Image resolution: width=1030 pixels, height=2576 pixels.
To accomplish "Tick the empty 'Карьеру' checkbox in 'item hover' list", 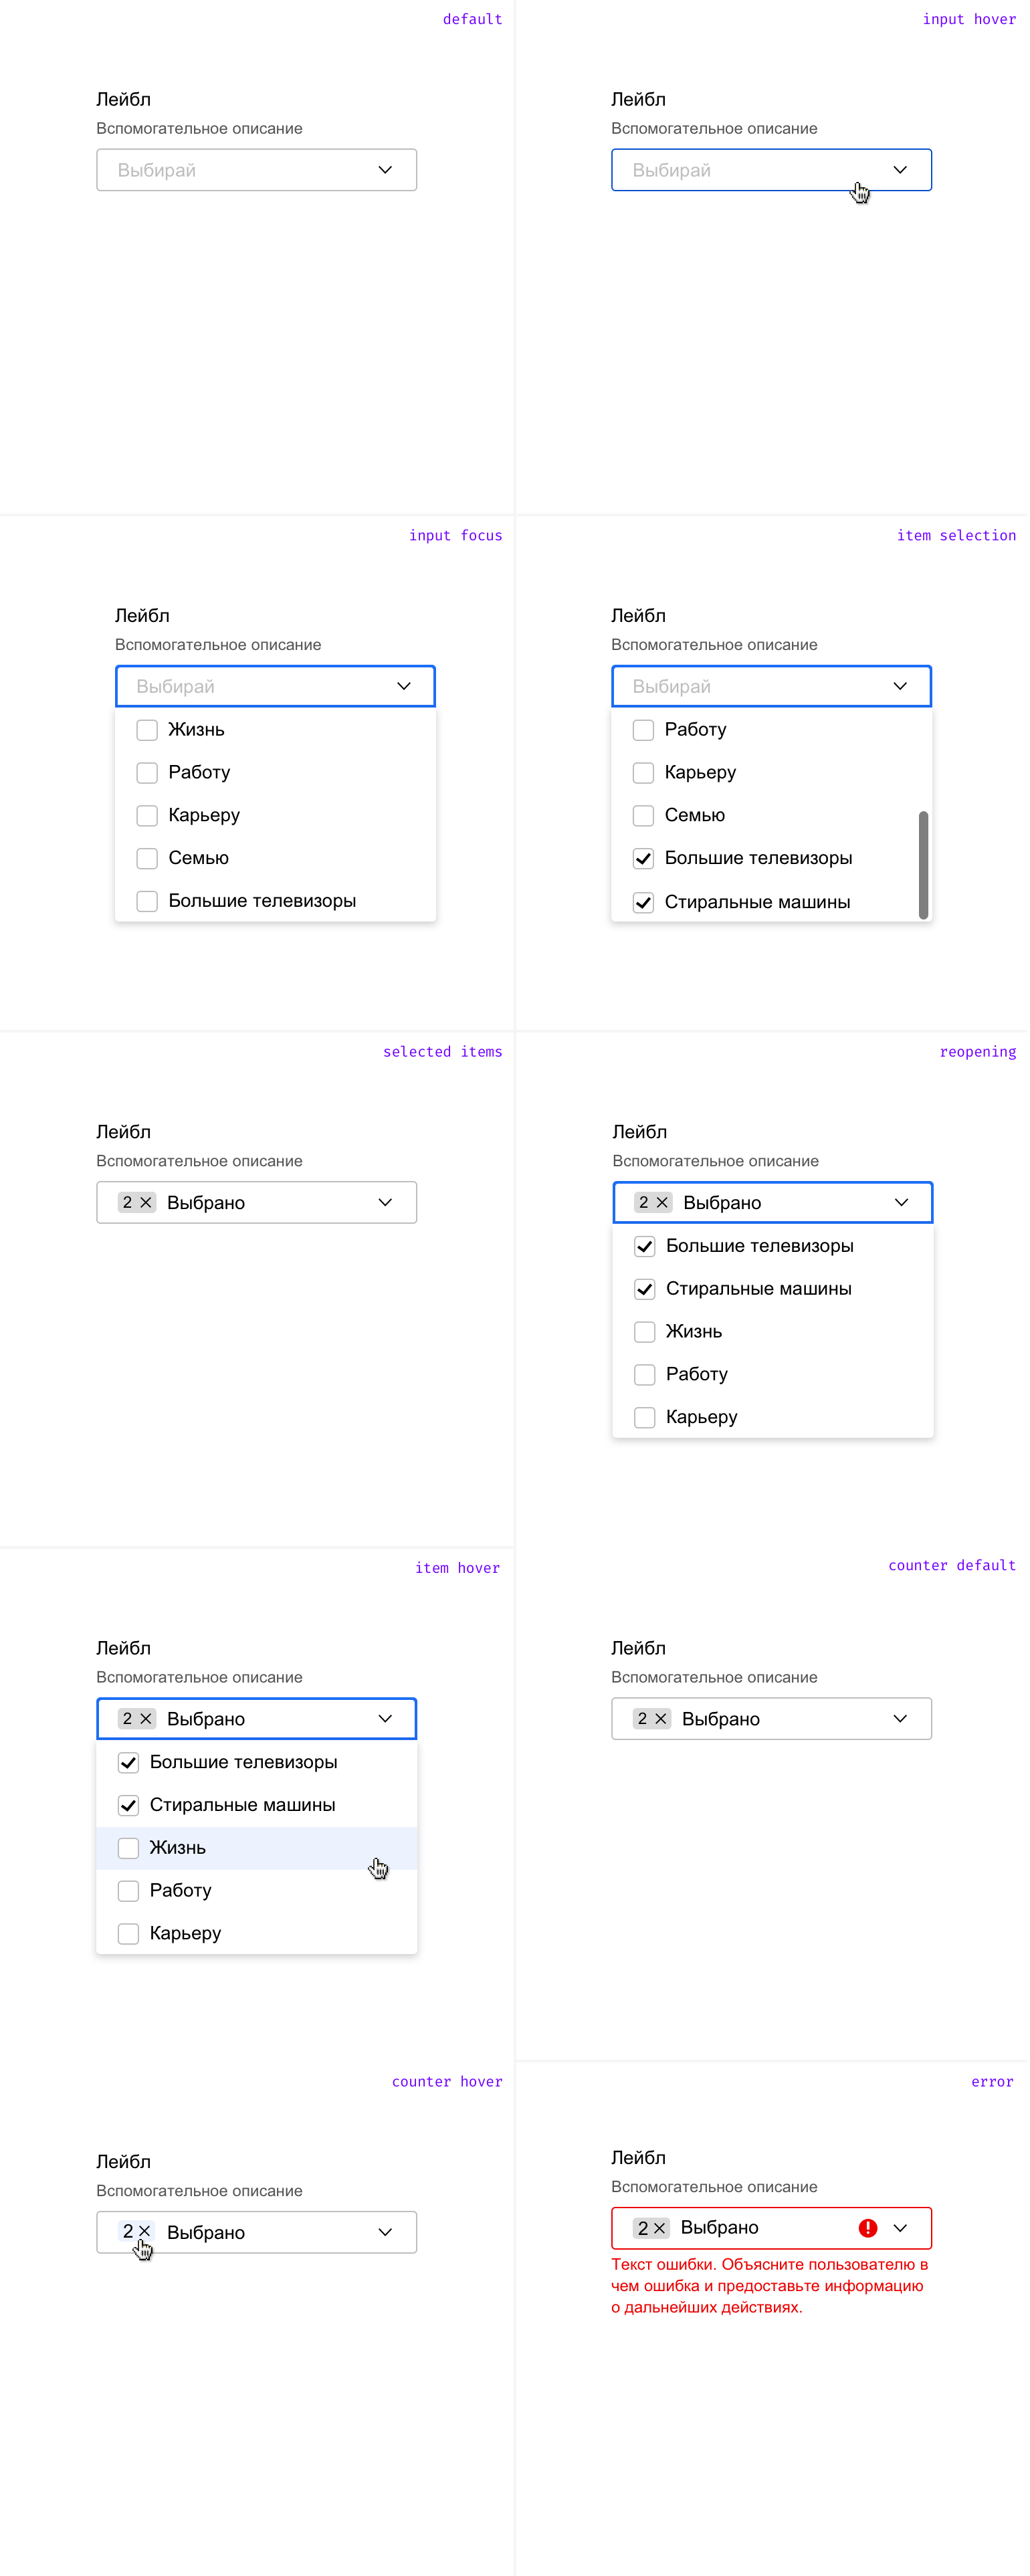I will point(128,1933).
